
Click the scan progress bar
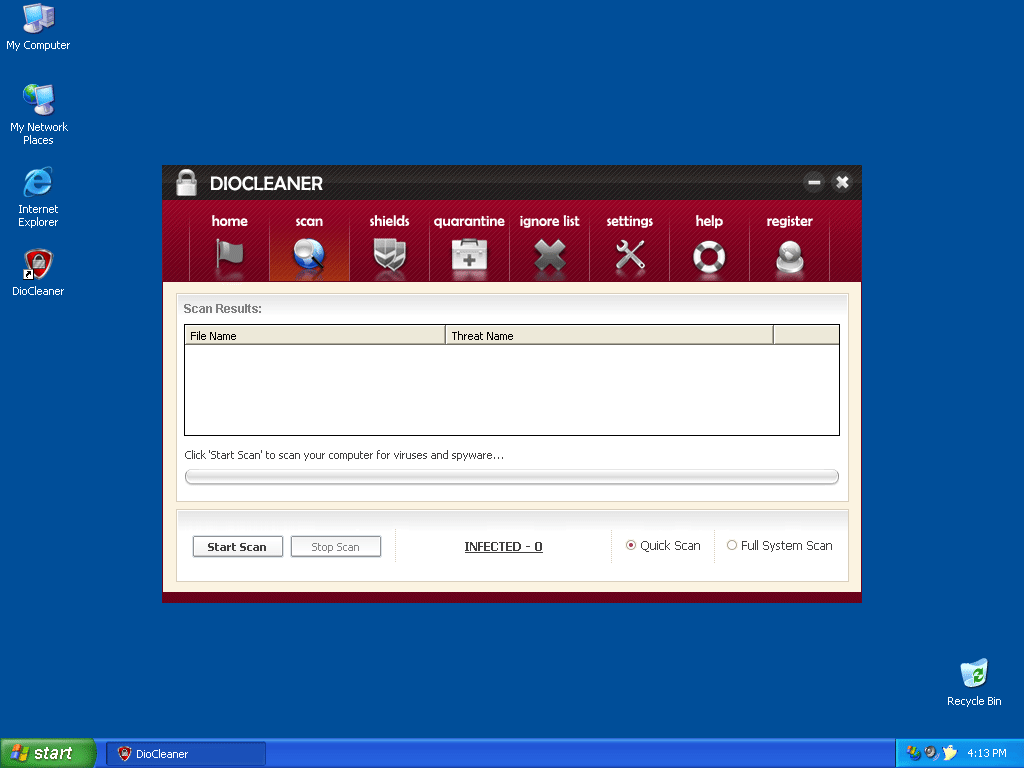click(x=511, y=477)
